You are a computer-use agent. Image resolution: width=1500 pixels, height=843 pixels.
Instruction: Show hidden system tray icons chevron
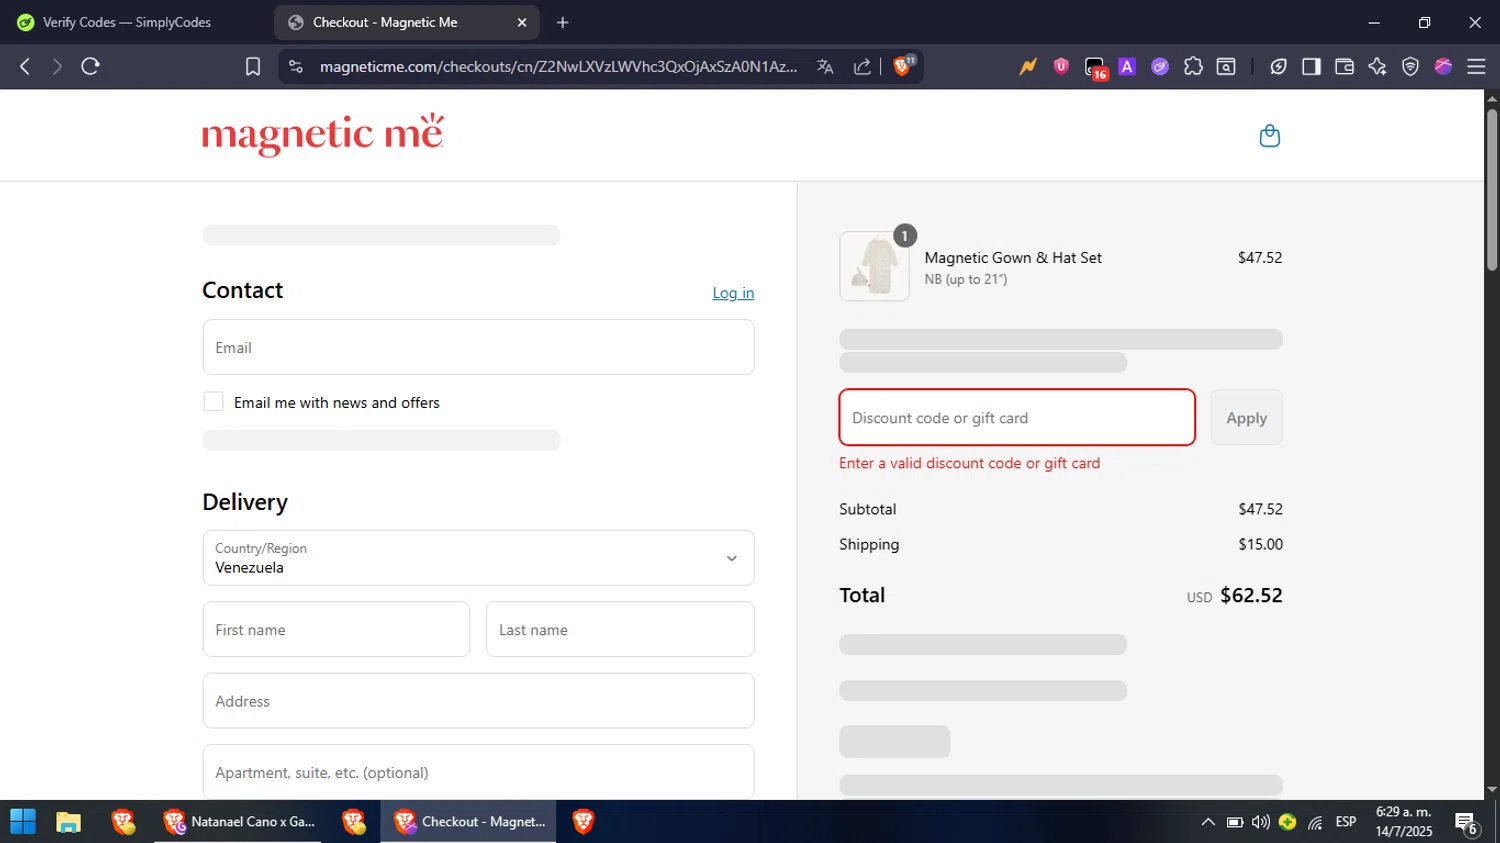tap(1208, 822)
